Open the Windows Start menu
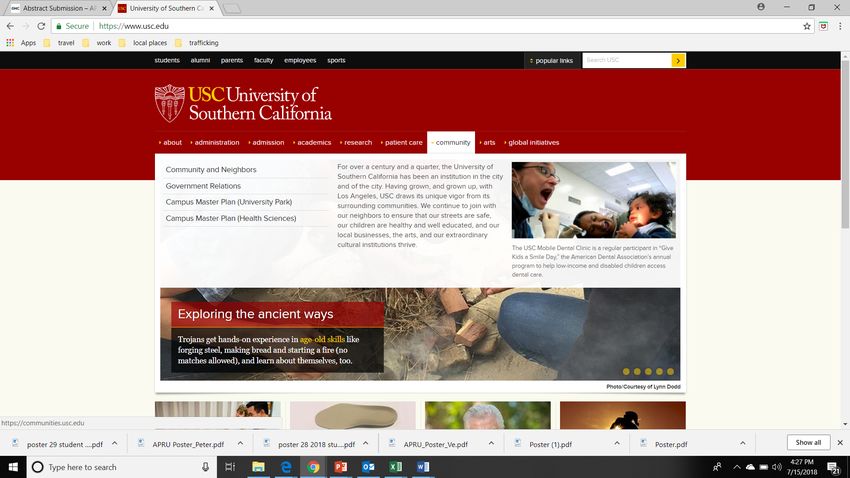This screenshot has height=478, width=850. (13, 467)
